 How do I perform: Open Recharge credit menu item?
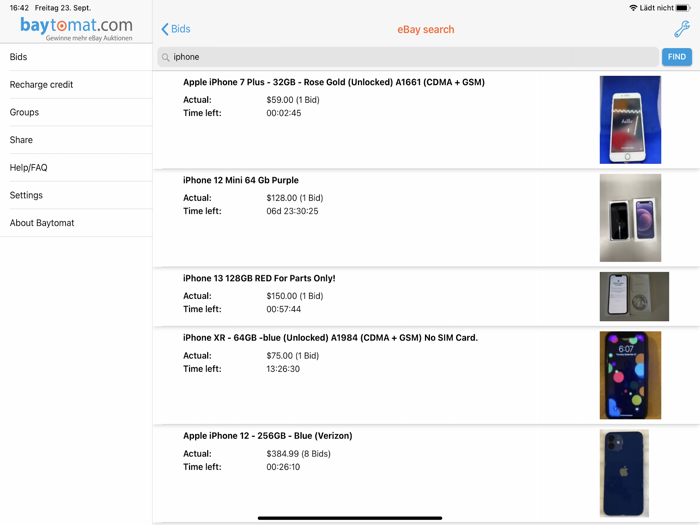click(76, 84)
